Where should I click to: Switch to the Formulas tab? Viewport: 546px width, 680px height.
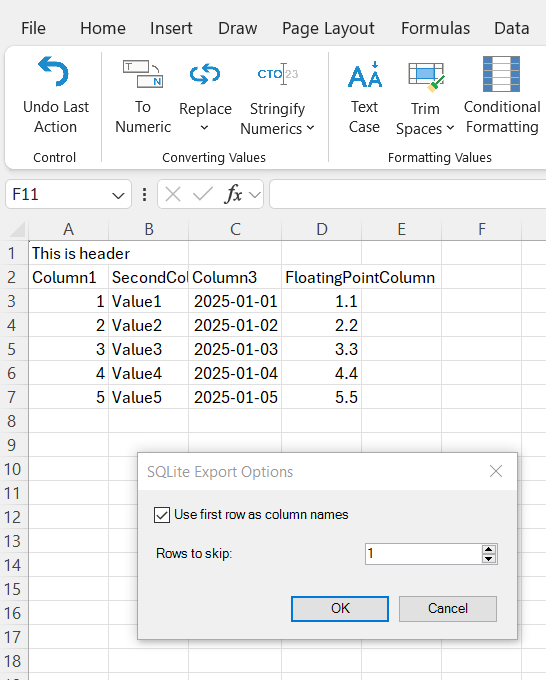tap(435, 28)
